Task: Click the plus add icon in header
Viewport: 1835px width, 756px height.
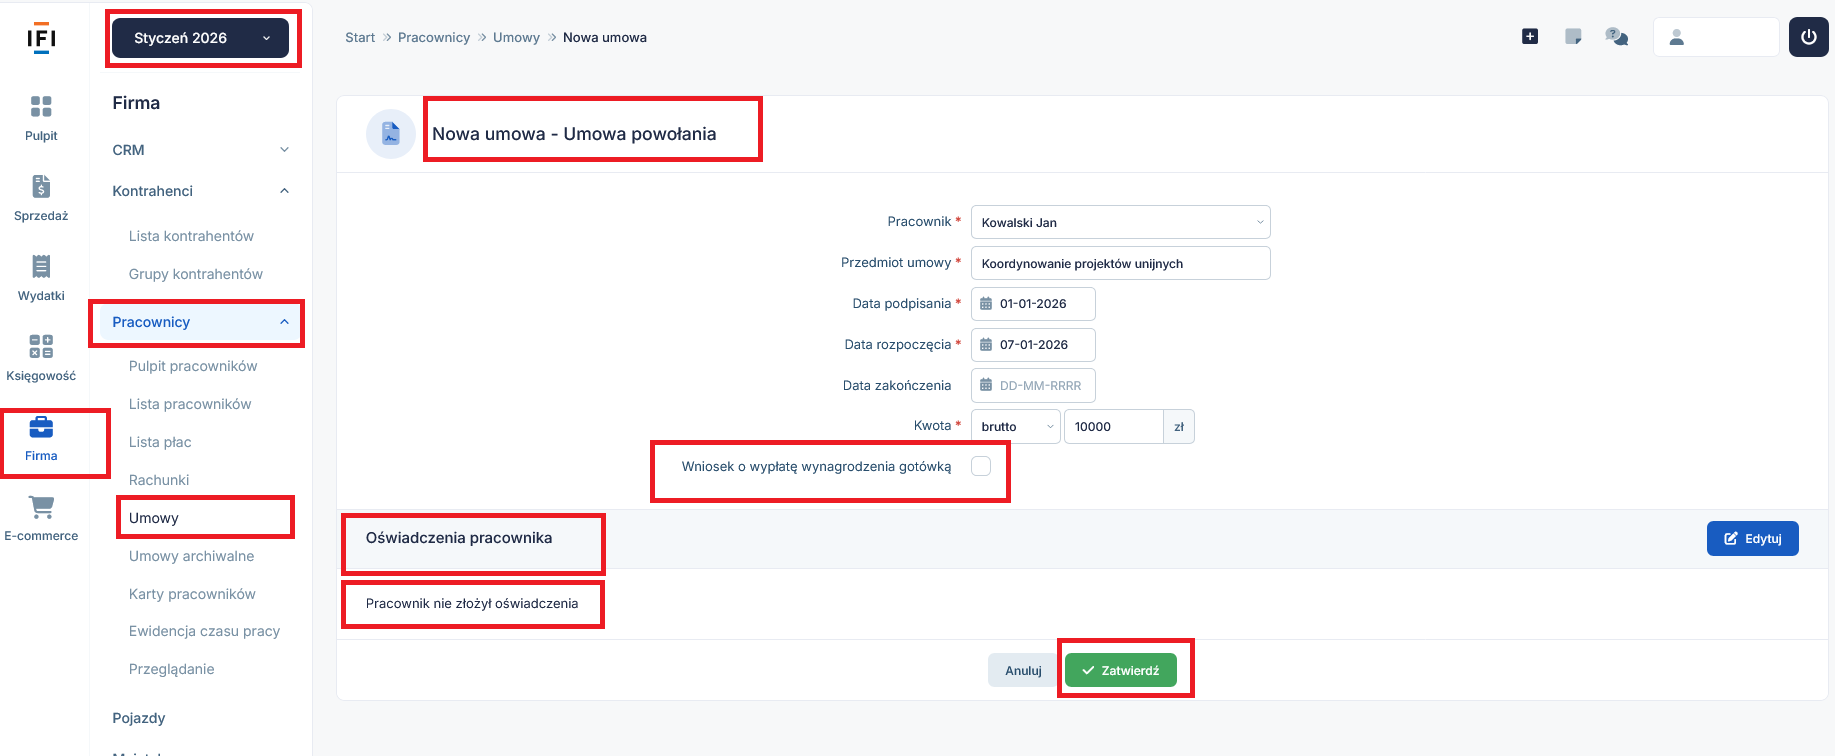Action: 1530,37
